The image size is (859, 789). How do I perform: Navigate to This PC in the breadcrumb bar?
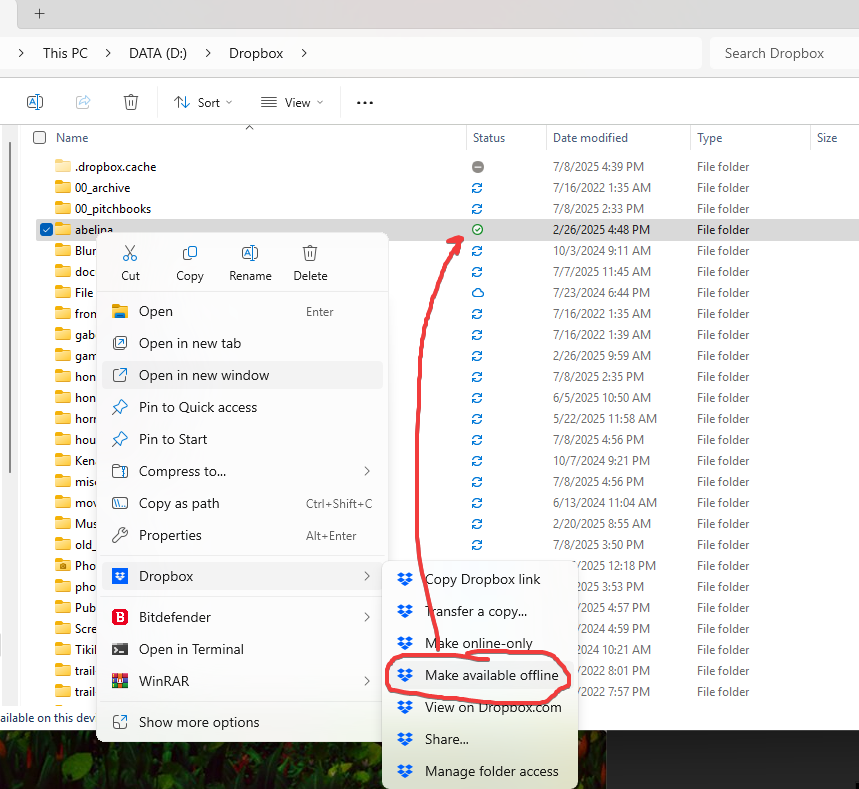[x=64, y=52]
